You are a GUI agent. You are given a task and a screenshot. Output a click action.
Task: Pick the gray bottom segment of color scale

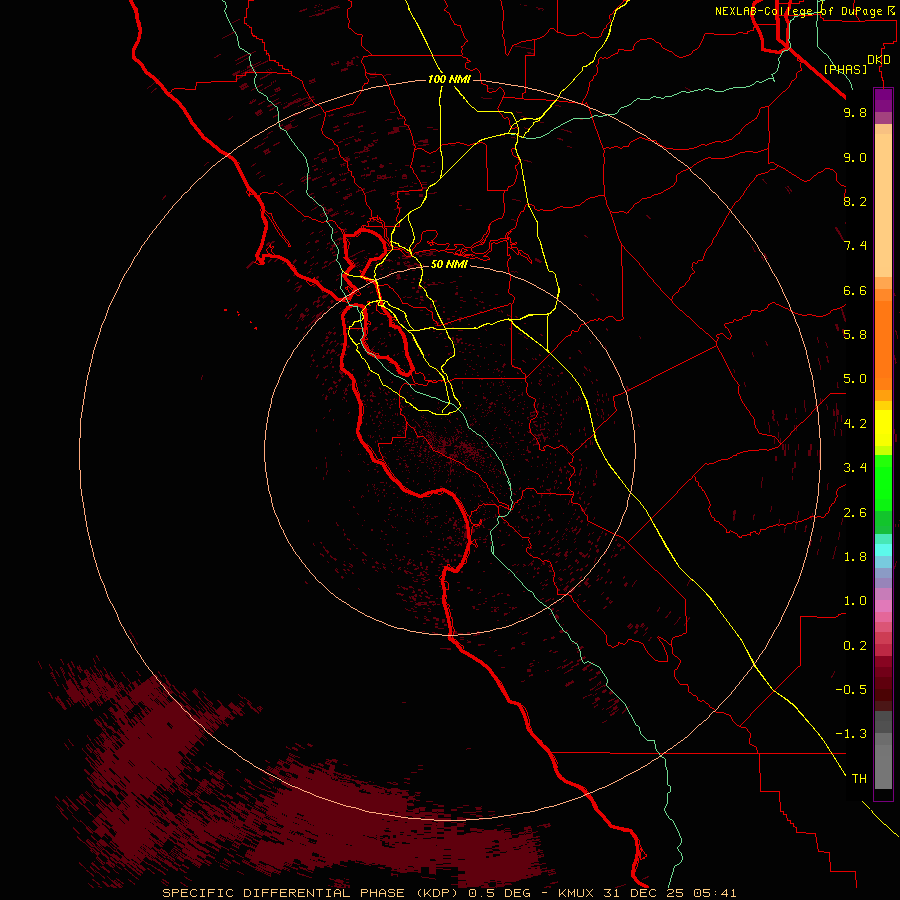coord(883,767)
